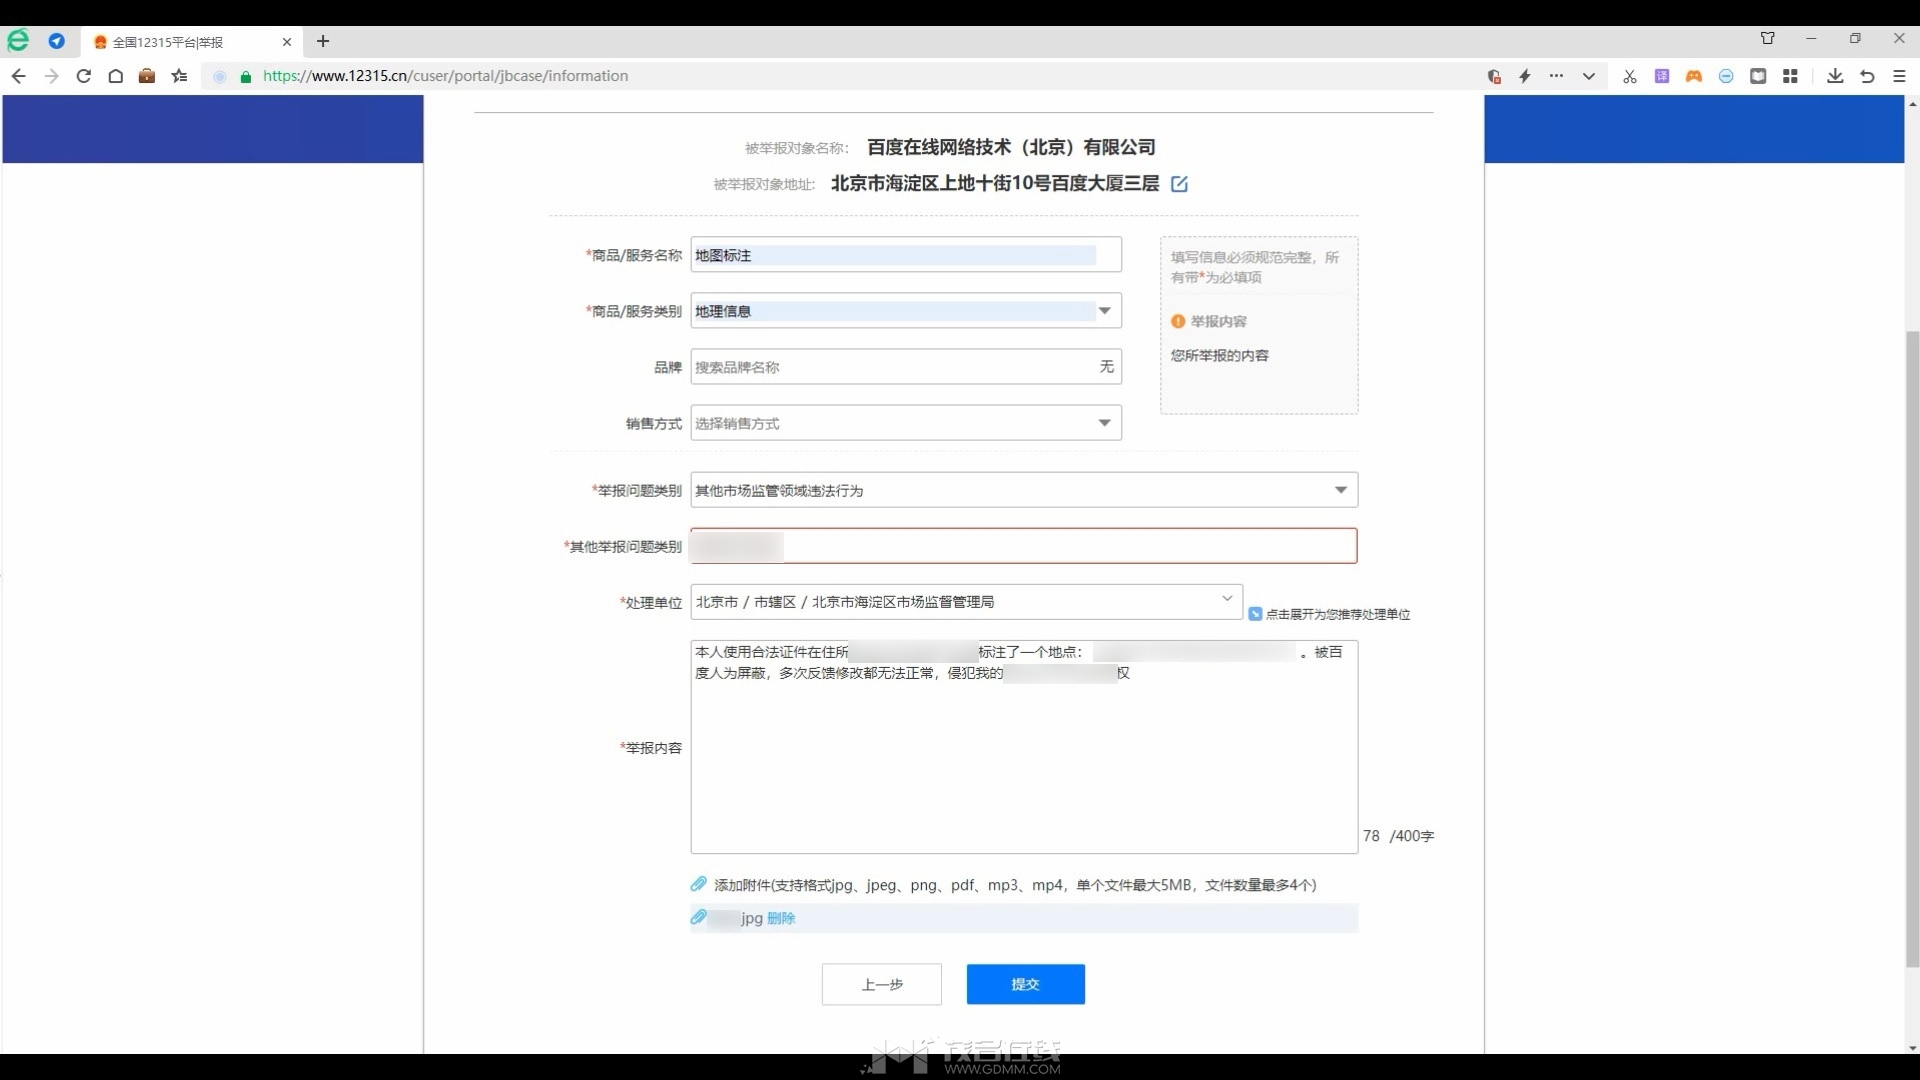
Task: Open the scissors screenshot tool
Action: (1630, 76)
